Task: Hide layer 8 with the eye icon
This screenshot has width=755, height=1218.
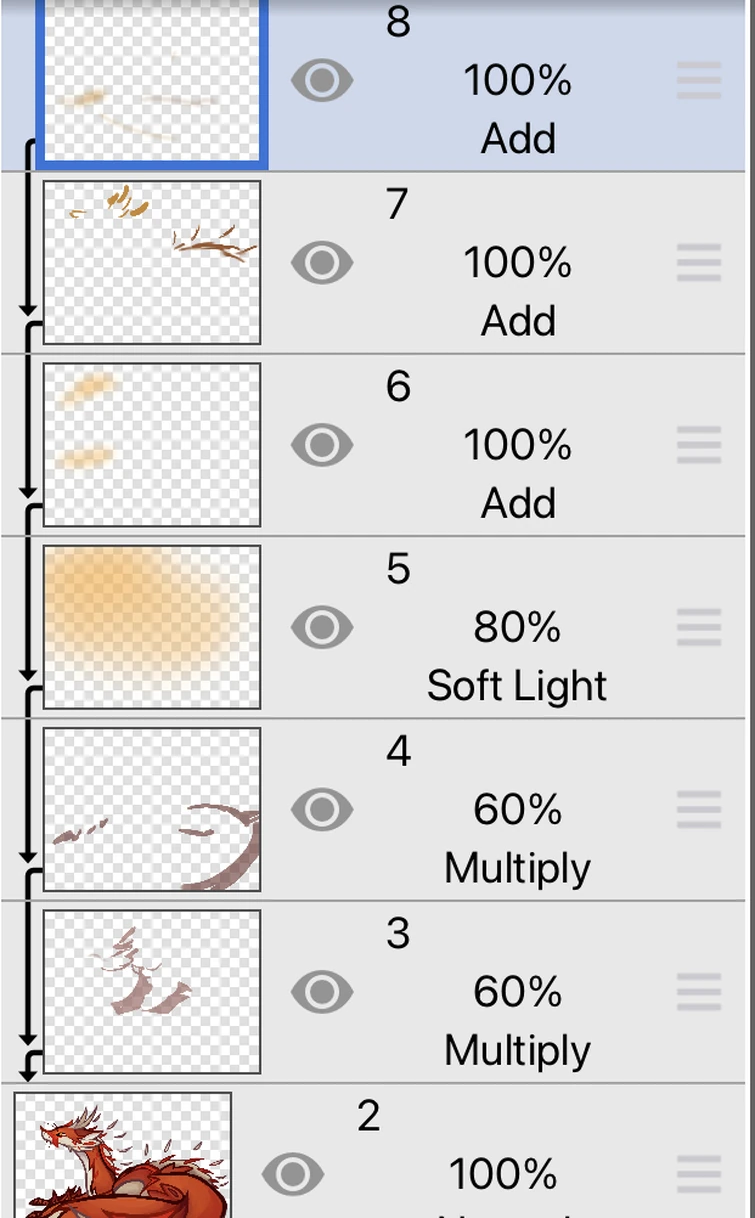Action: (322, 81)
